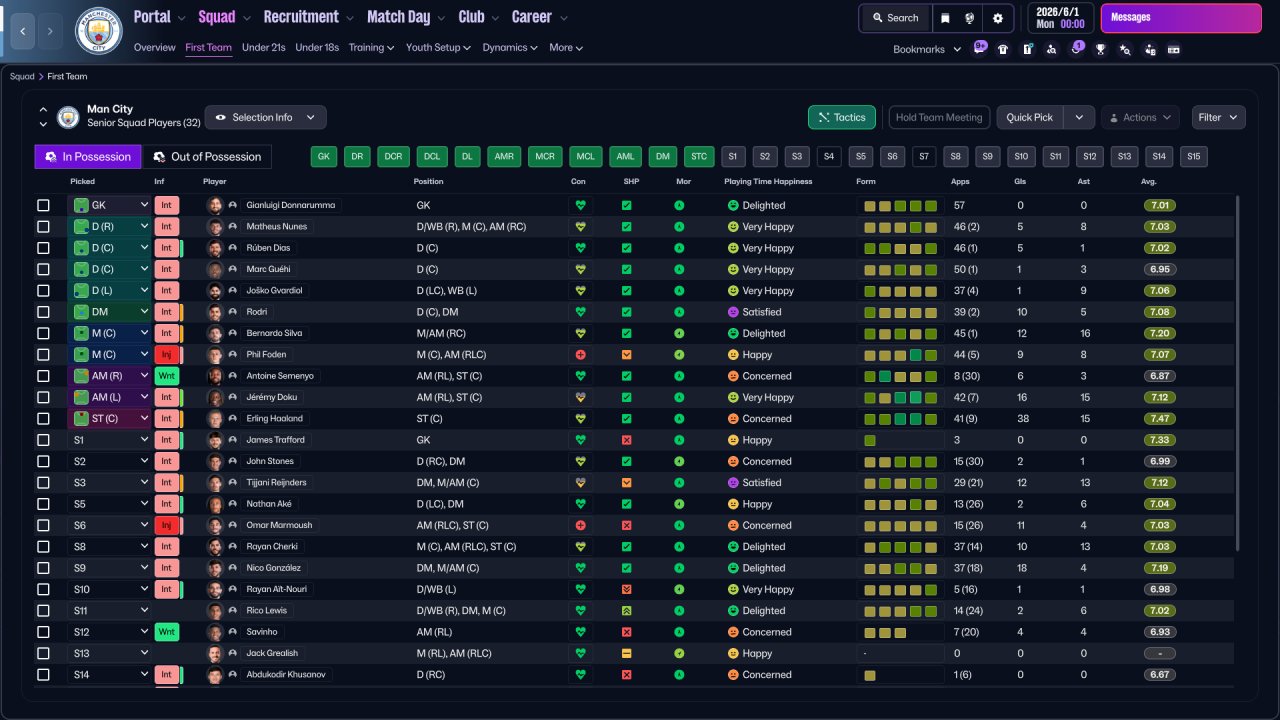Open the purple Messages button
1280x720 pixels.
[x=1181, y=18]
